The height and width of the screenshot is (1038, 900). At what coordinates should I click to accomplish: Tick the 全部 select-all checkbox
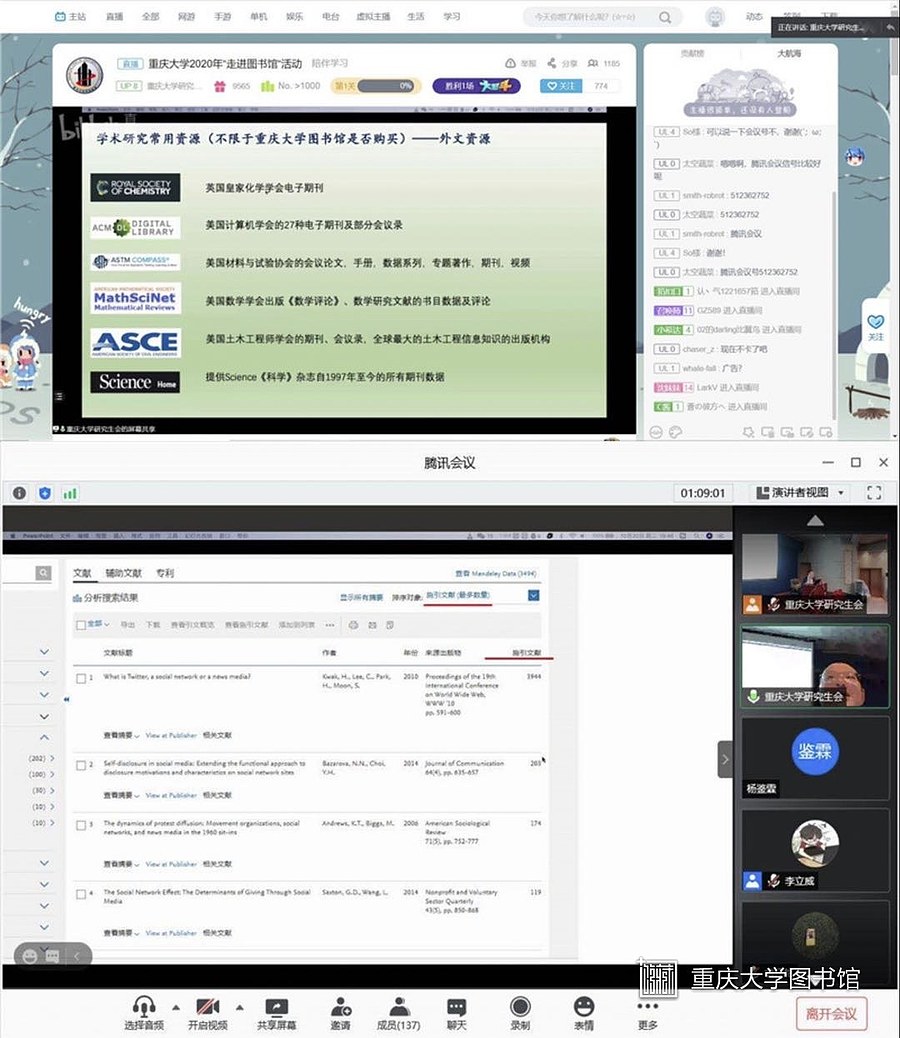pyautogui.click(x=81, y=625)
